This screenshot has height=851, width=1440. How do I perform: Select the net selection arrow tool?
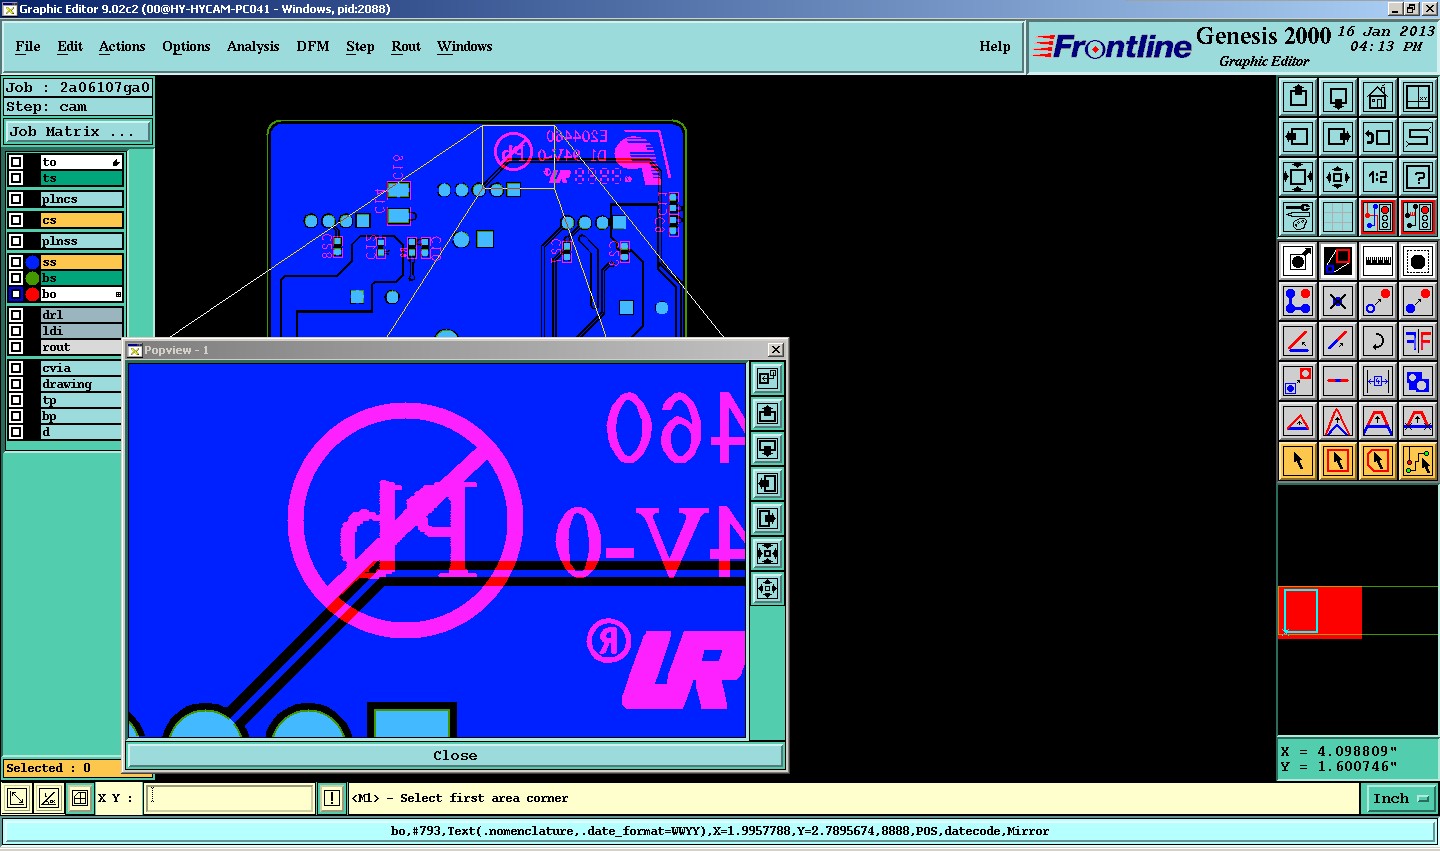point(1418,461)
